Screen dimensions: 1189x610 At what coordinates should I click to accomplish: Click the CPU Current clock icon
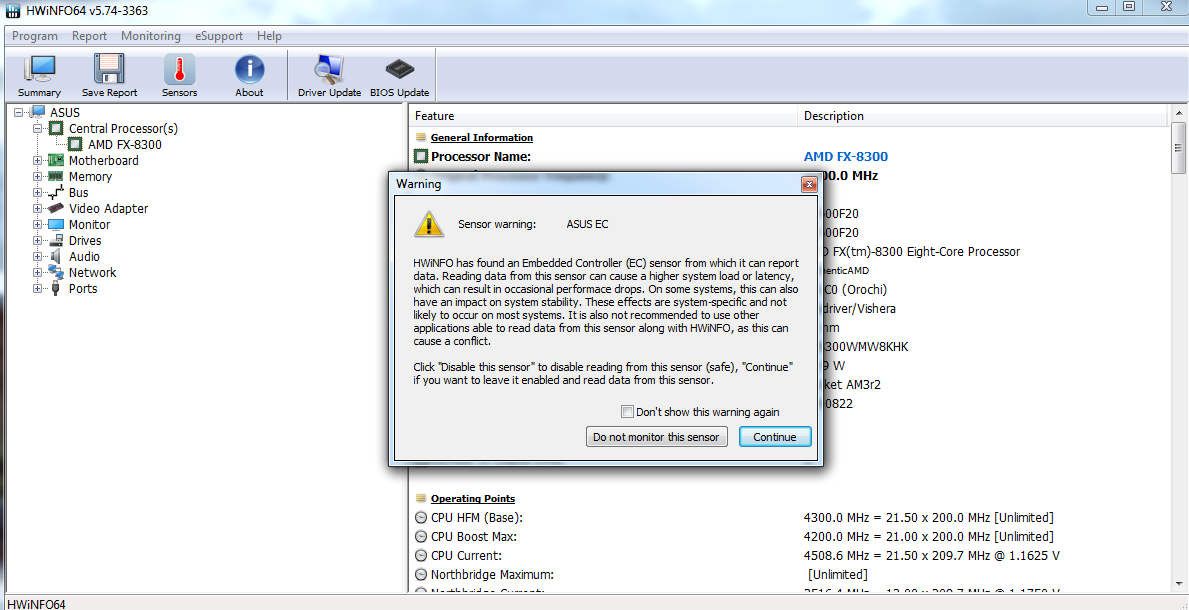pyautogui.click(x=422, y=555)
